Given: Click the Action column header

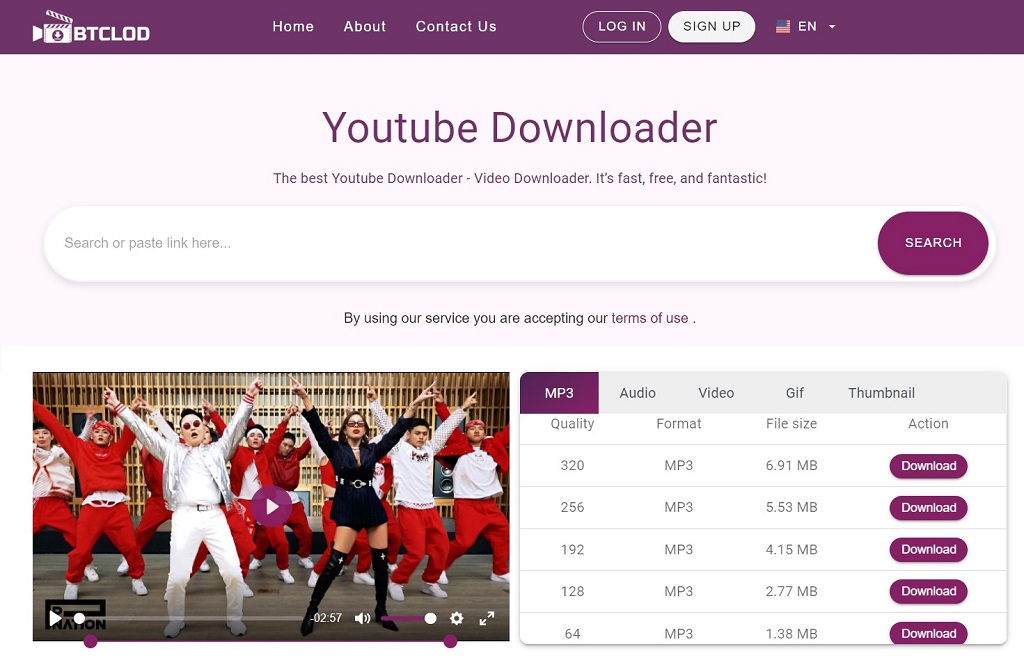Looking at the screenshot, I should (x=928, y=424).
